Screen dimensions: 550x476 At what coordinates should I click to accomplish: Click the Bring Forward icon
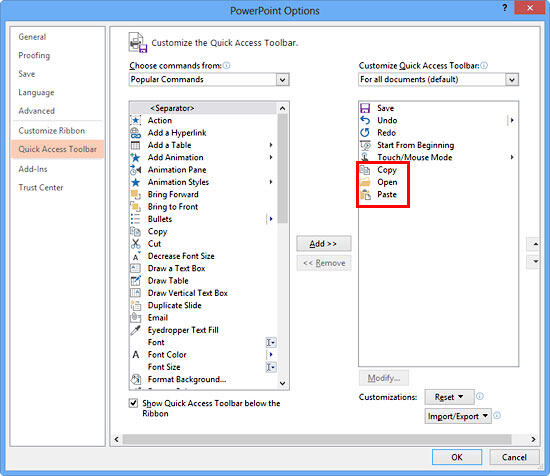[135, 194]
